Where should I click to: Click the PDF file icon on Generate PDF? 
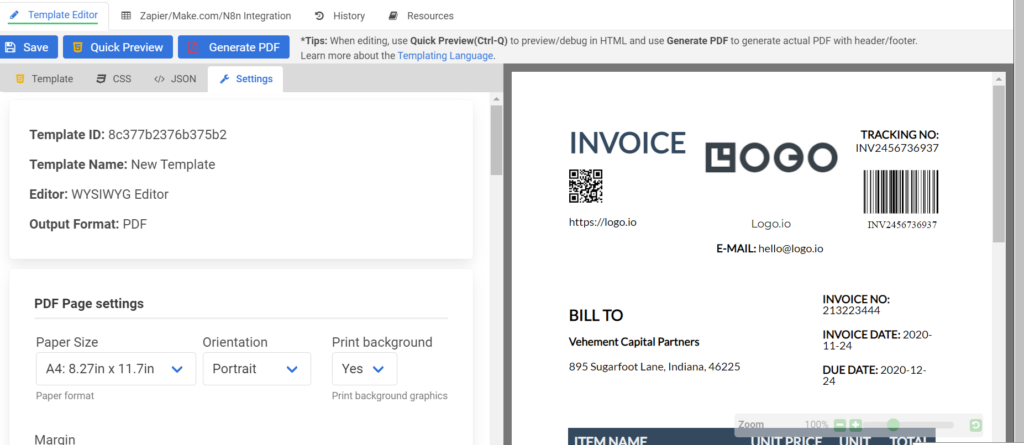pyautogui.click(x=193, y=47)
